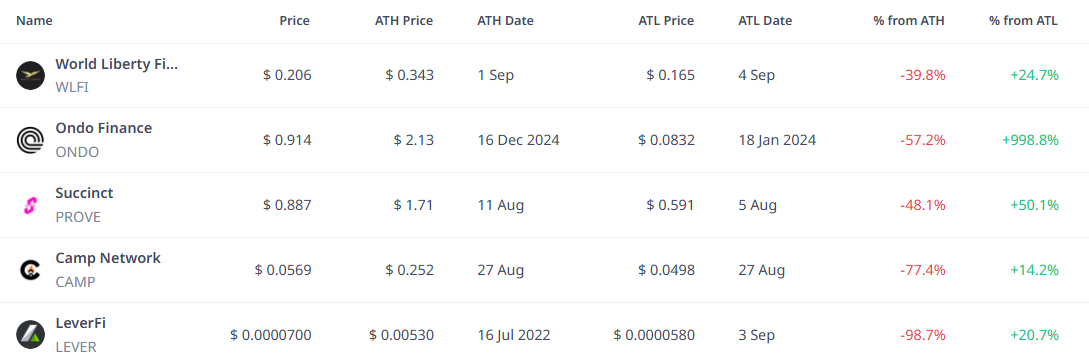Sort by % from ATL header

(1024, 21)
